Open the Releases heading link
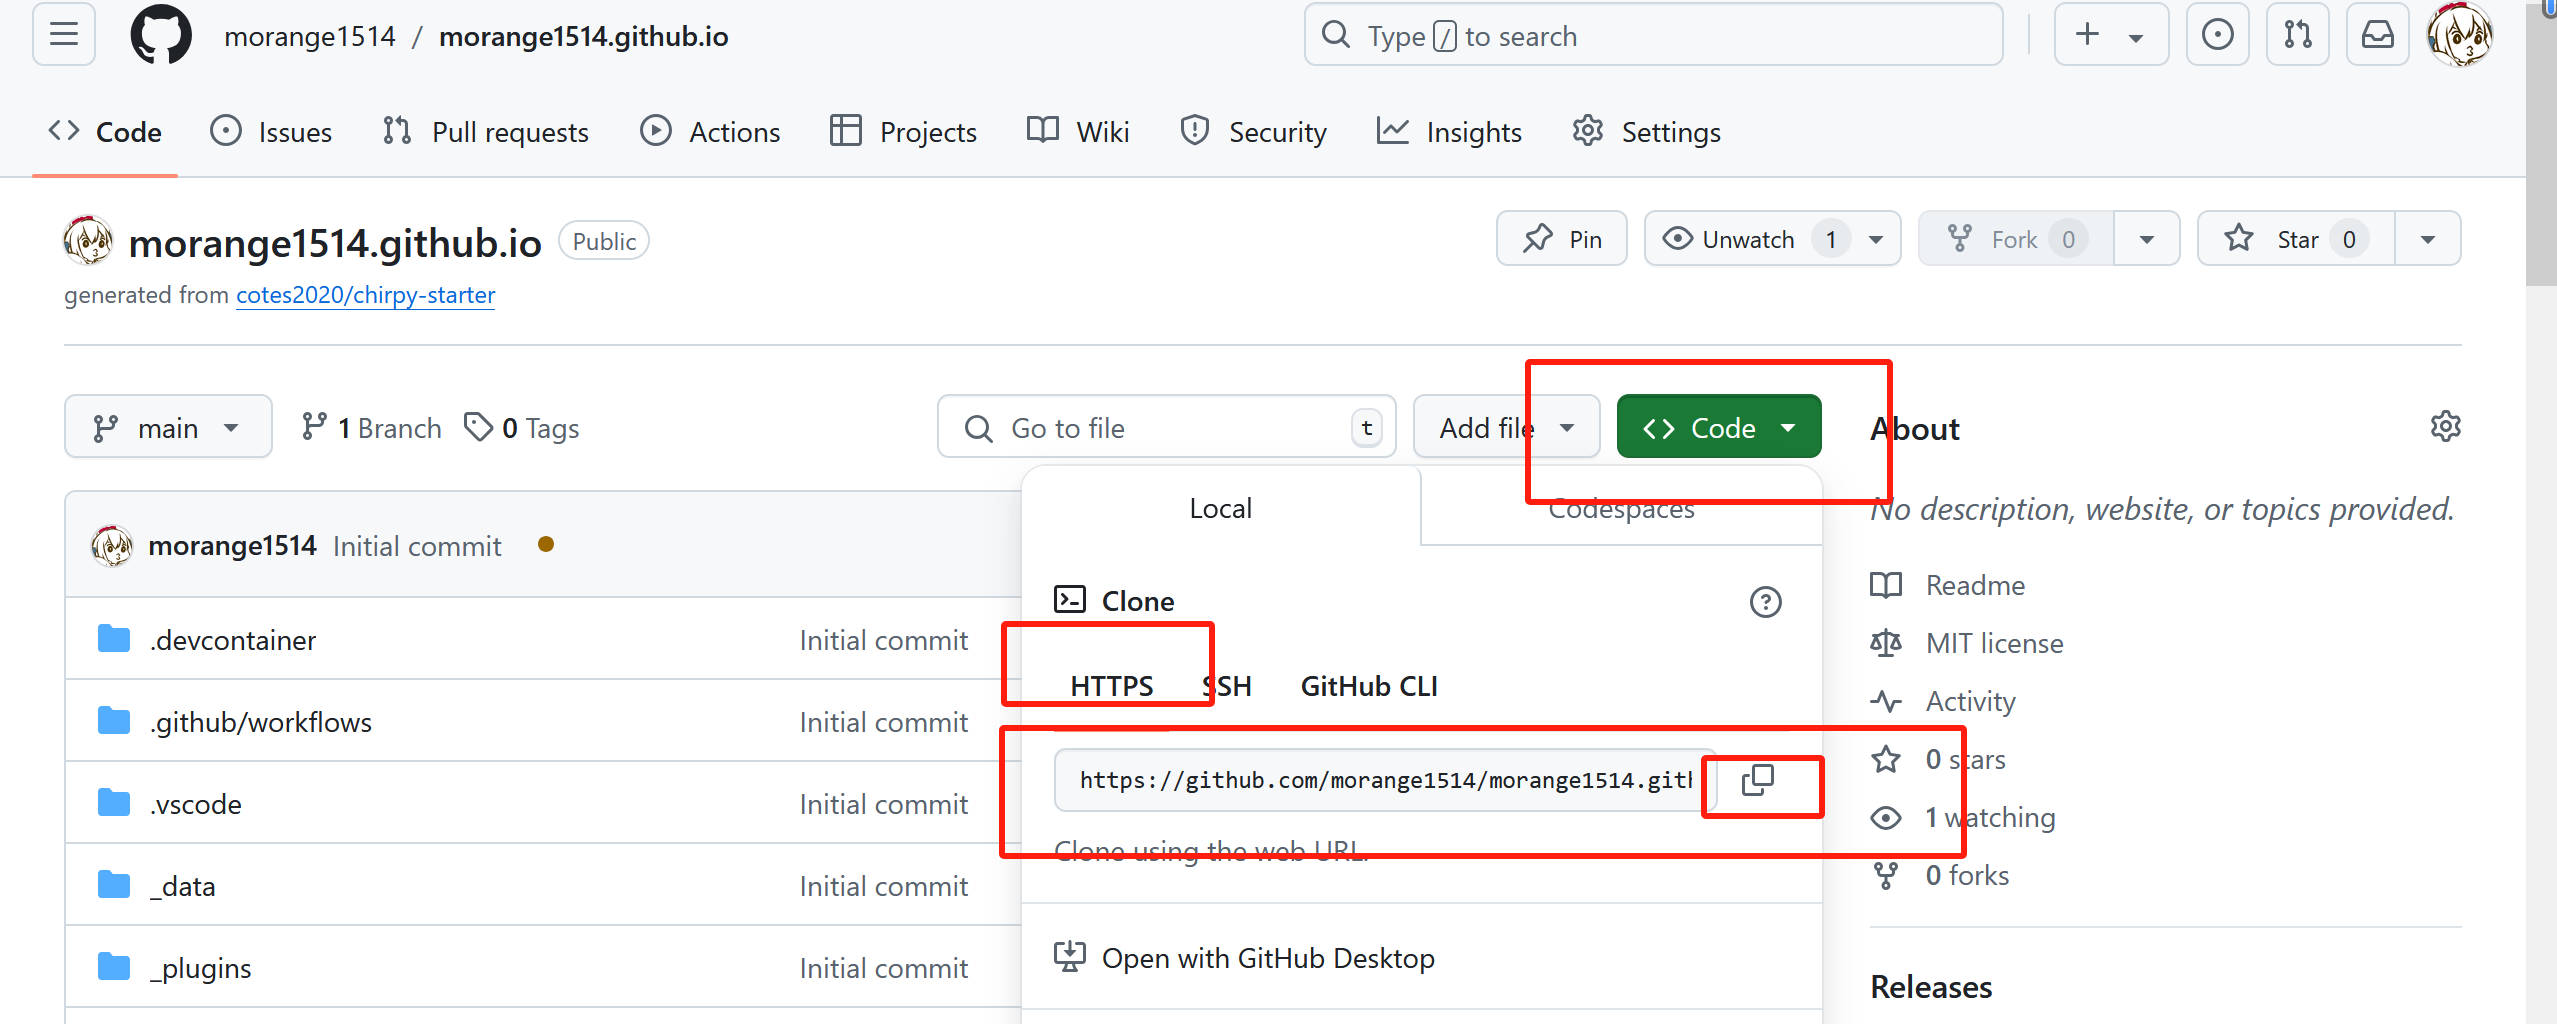 tap(1931, 987)
